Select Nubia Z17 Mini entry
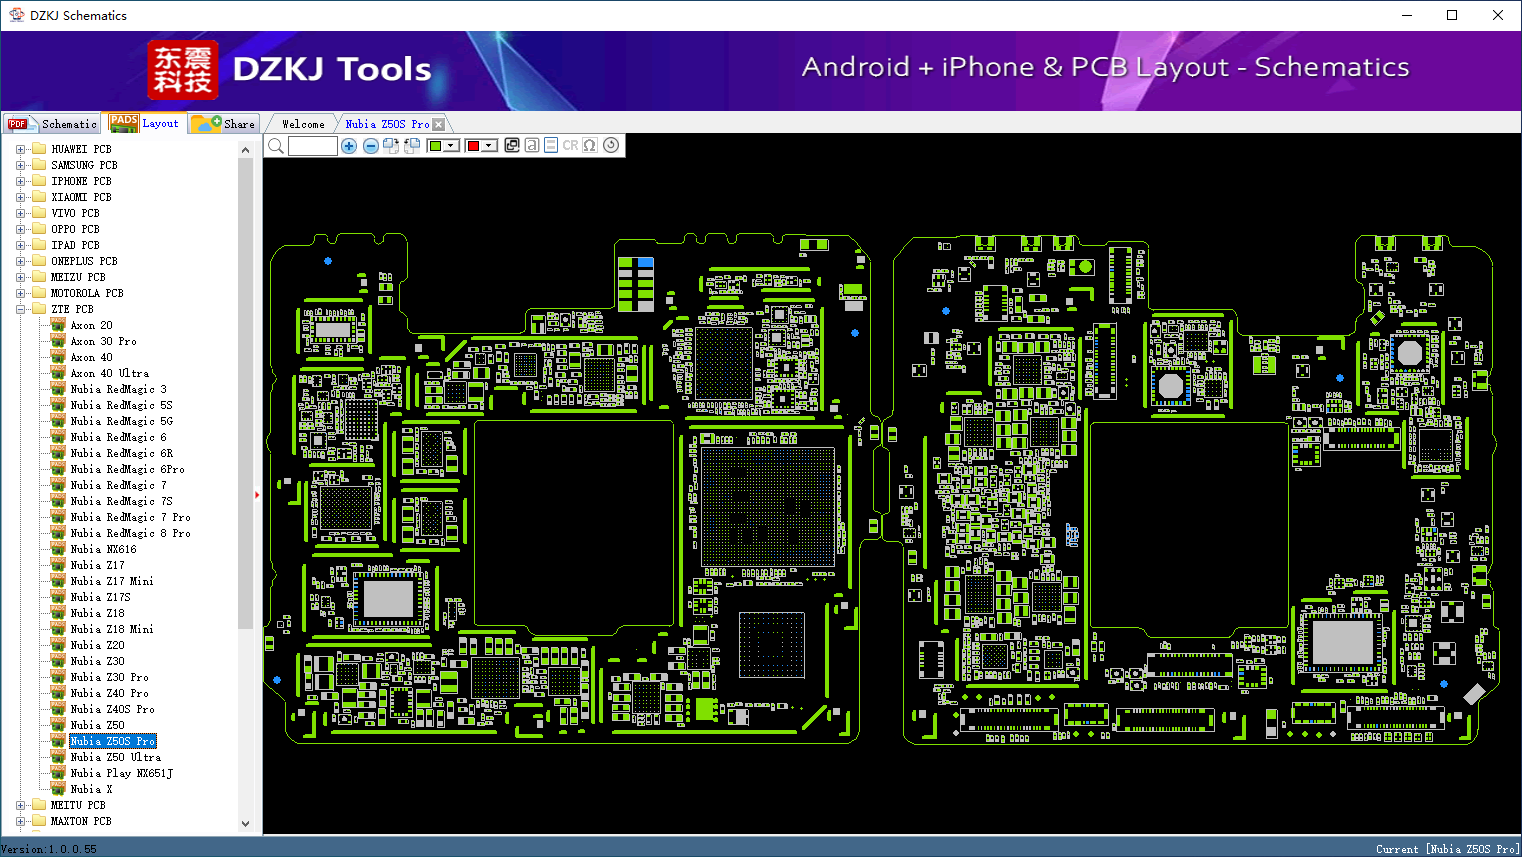 (x=112, y=581)
